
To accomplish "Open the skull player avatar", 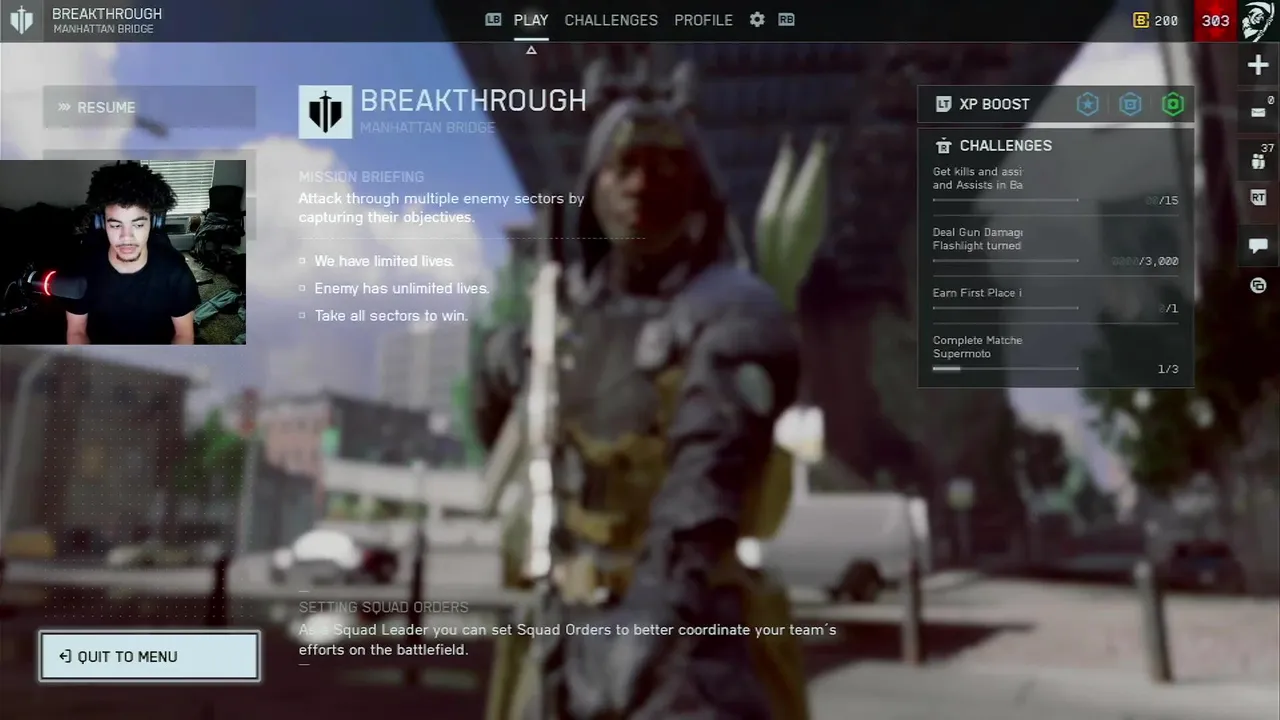I will 1259,20.
